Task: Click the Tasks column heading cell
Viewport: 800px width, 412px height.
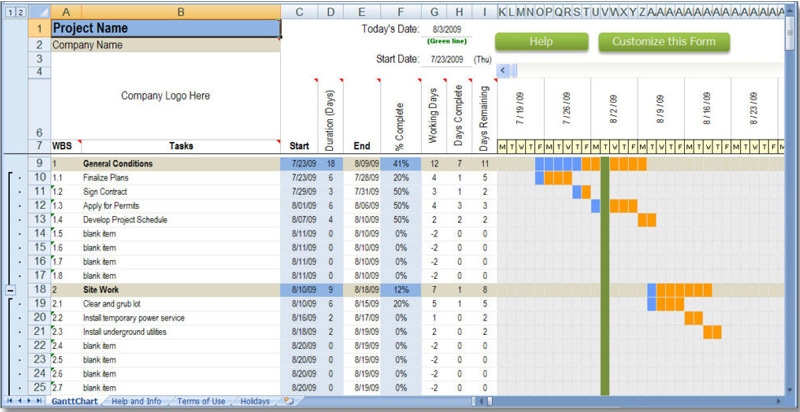Action: (x=181, y=146)
